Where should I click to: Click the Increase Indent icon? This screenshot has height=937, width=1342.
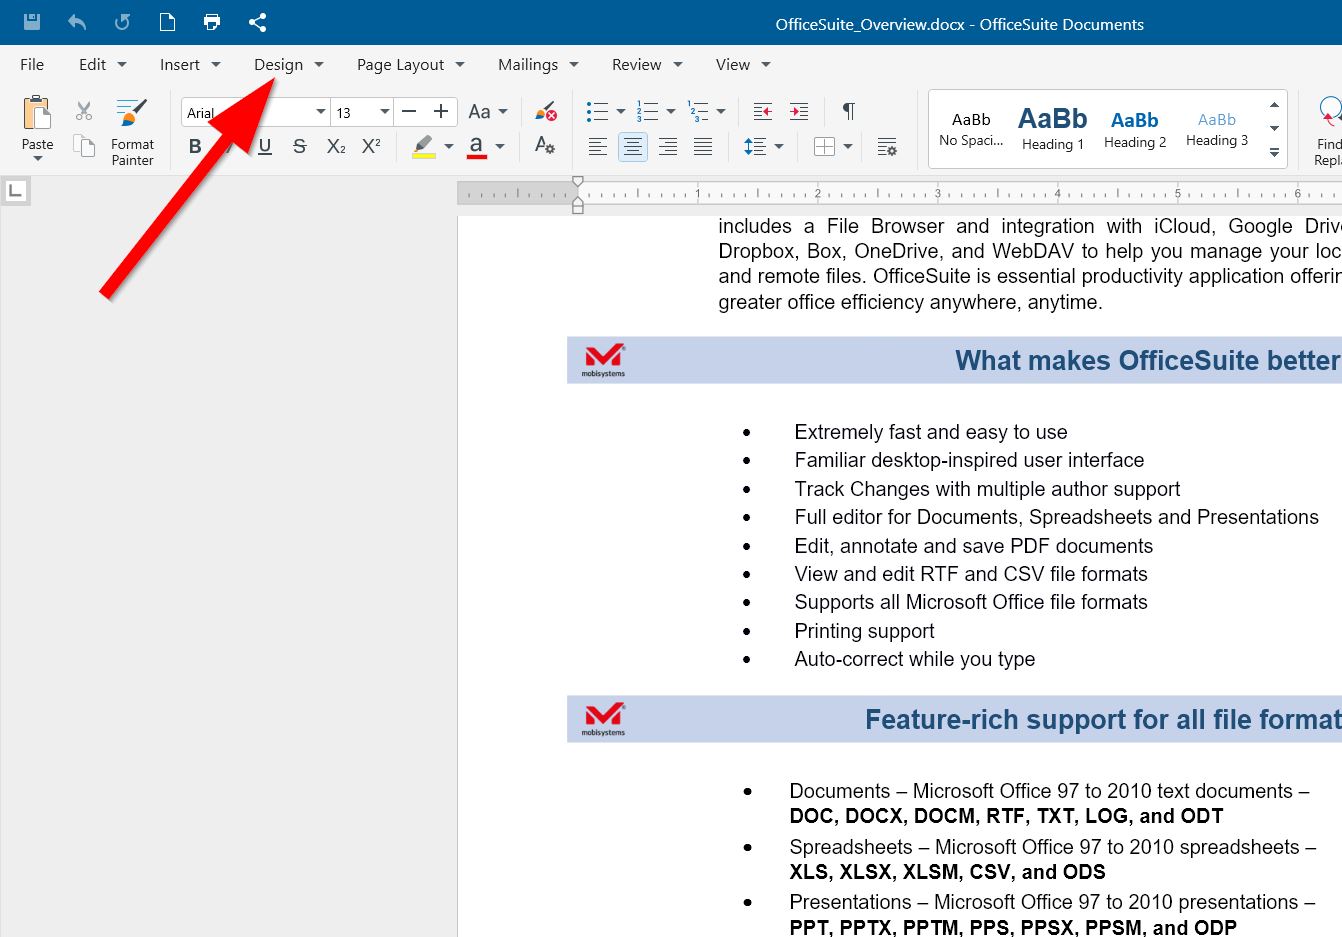click(799, 112)
